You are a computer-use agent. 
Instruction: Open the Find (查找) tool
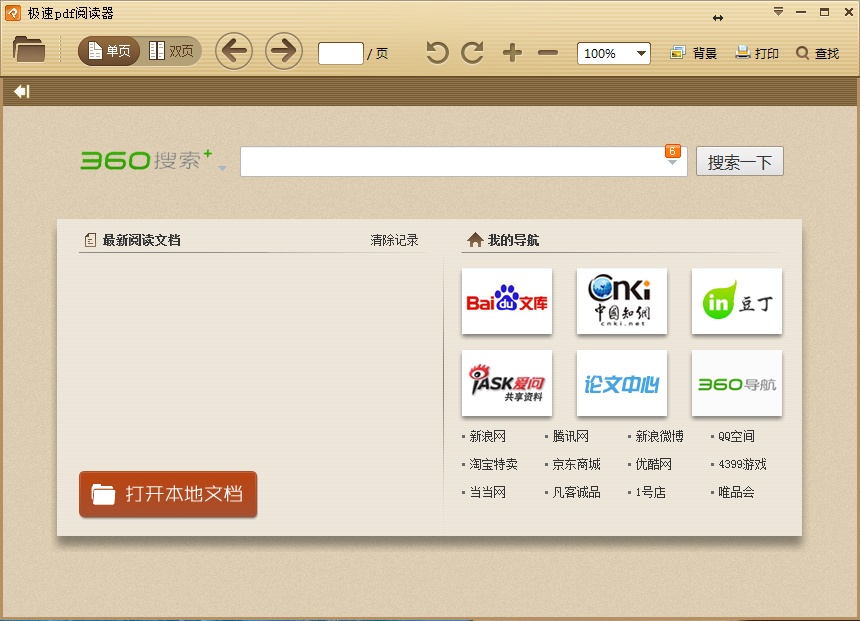pos(818,53)
